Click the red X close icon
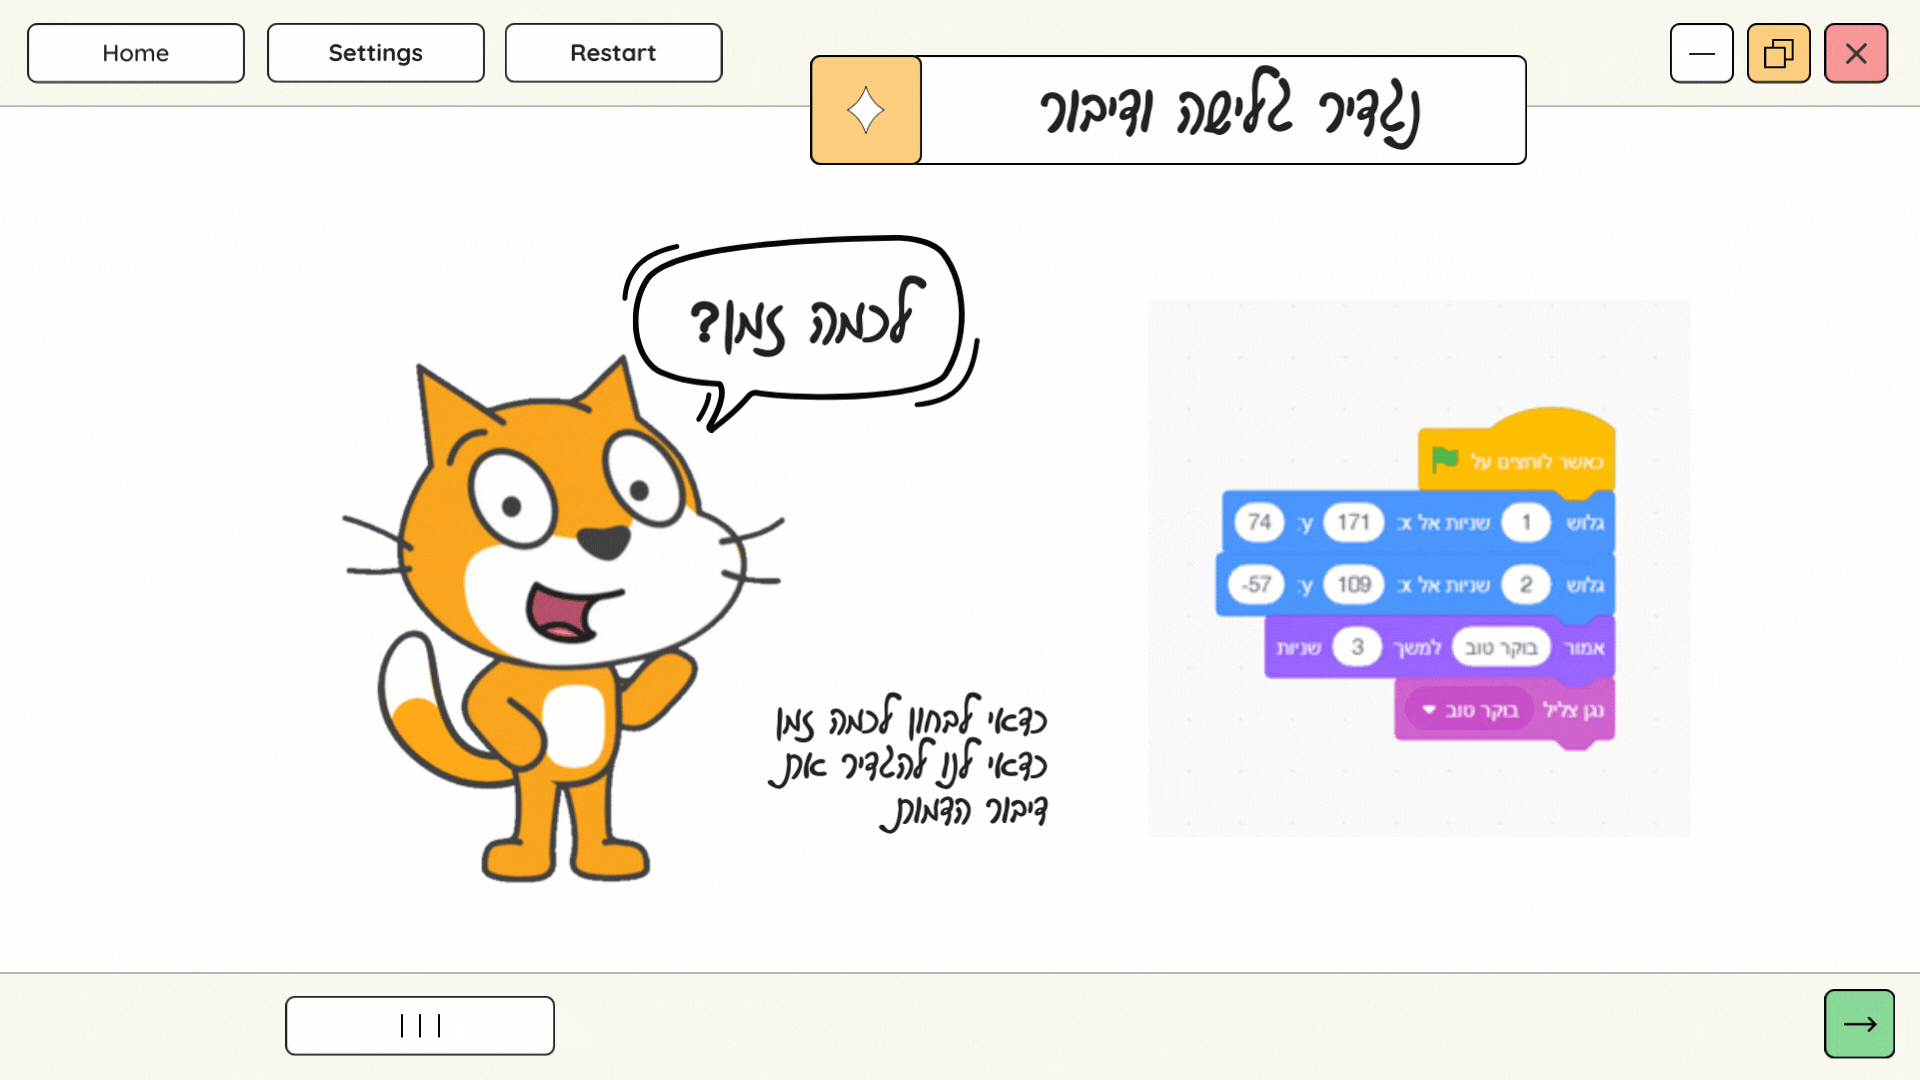 1856,53
